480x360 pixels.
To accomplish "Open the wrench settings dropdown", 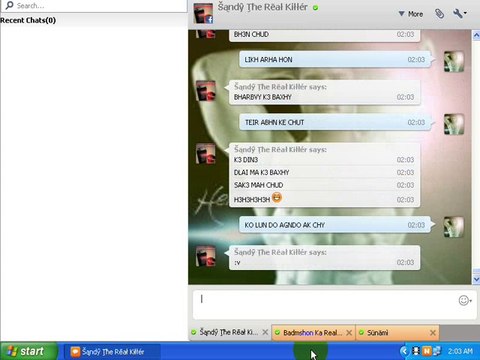I will [x=460, y=14].
